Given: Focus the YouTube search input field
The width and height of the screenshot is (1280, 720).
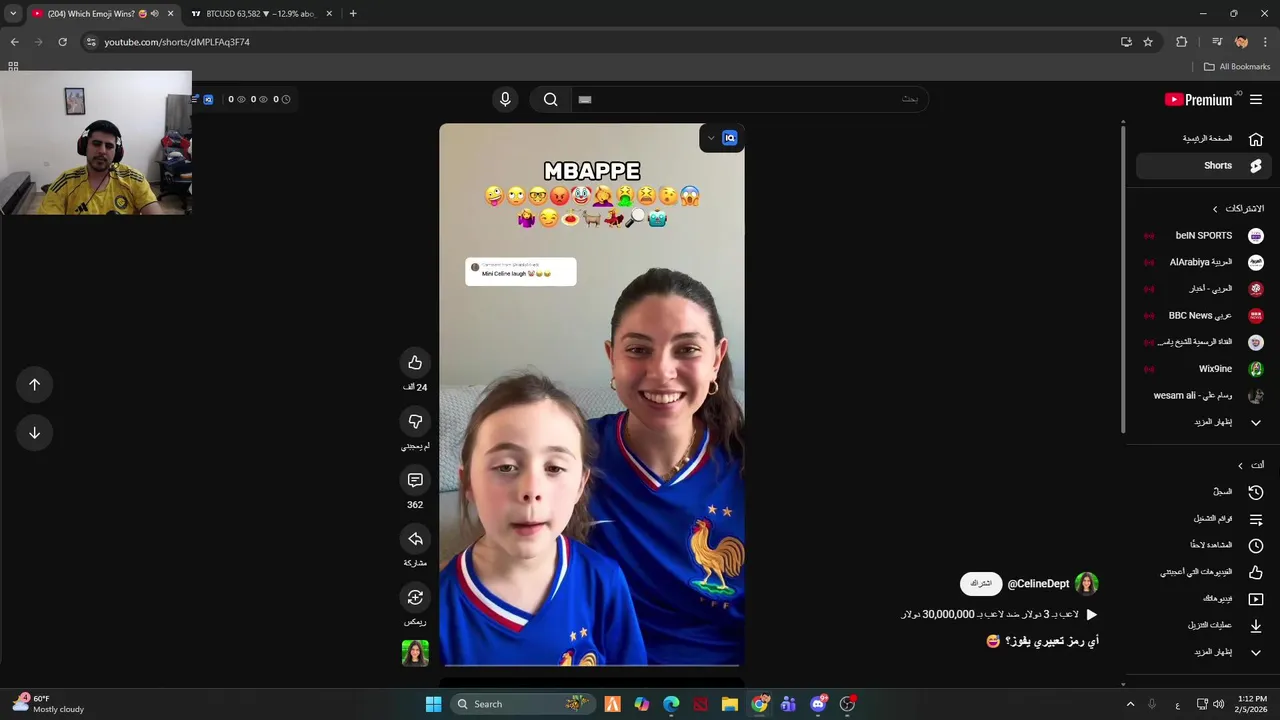Looking at the screenshot, I should click(x=748, y=99).
